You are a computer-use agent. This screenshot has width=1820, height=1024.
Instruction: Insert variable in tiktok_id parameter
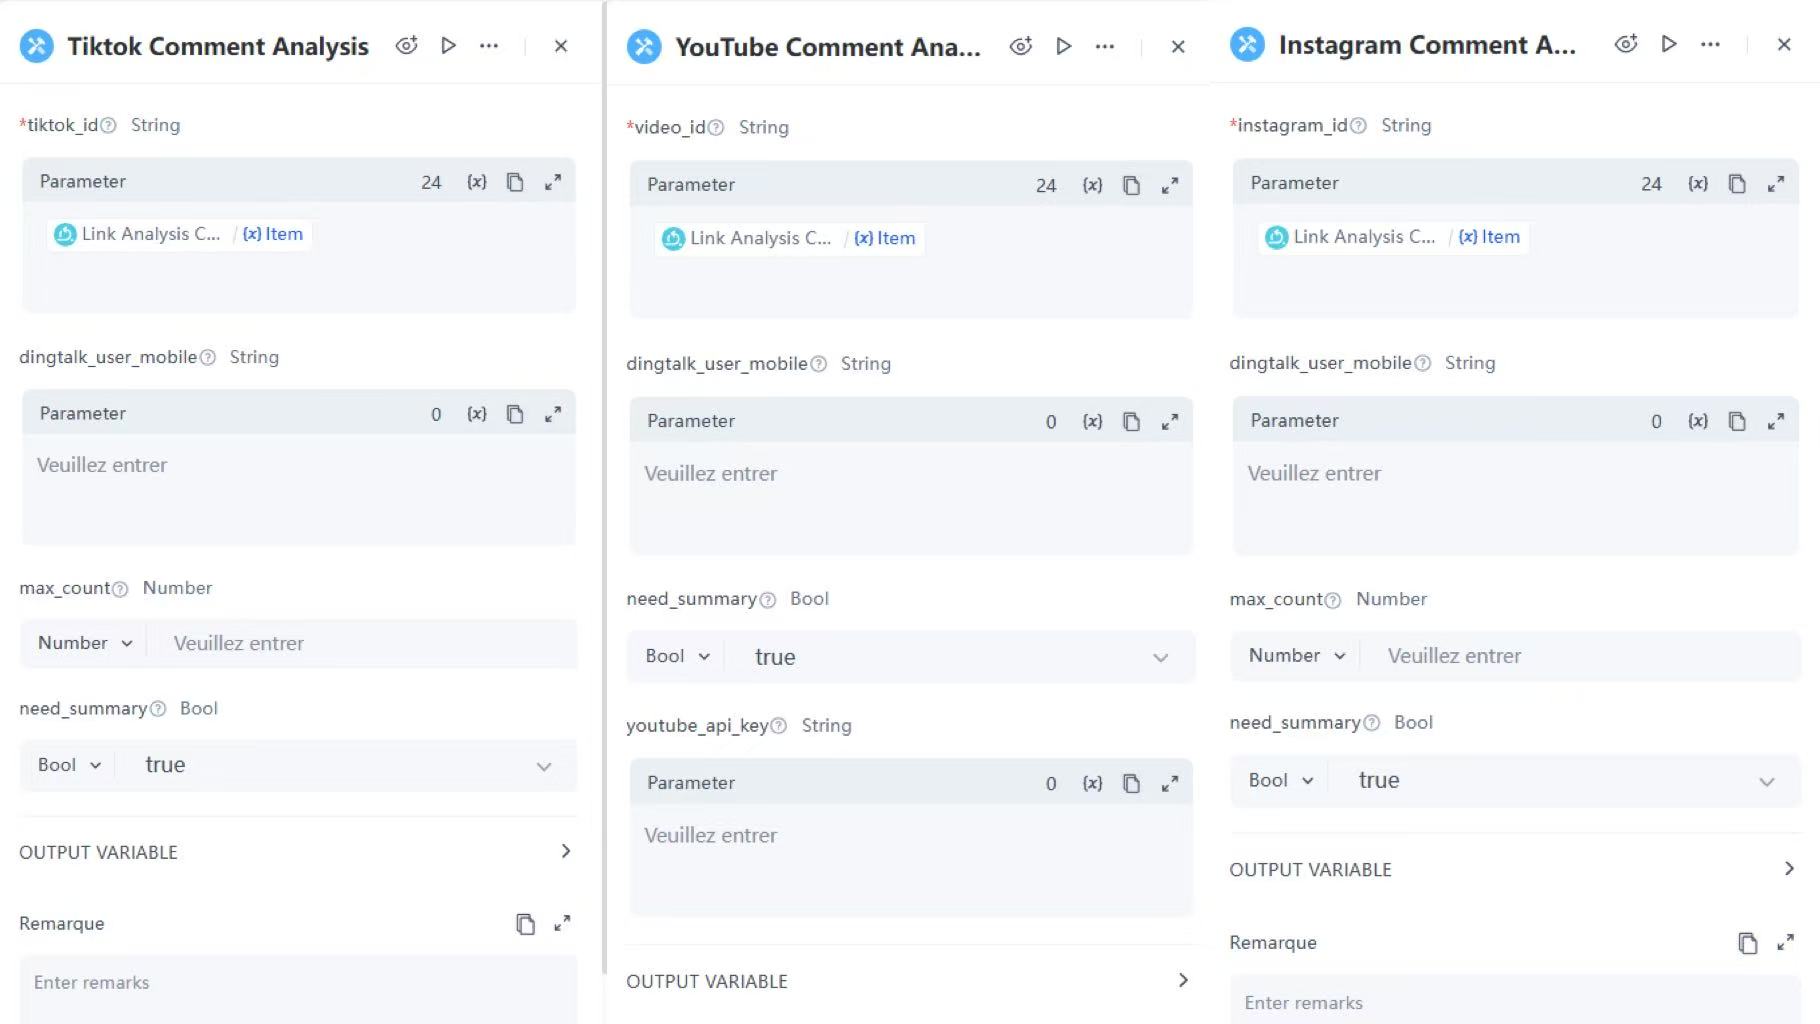coord(477,182)
